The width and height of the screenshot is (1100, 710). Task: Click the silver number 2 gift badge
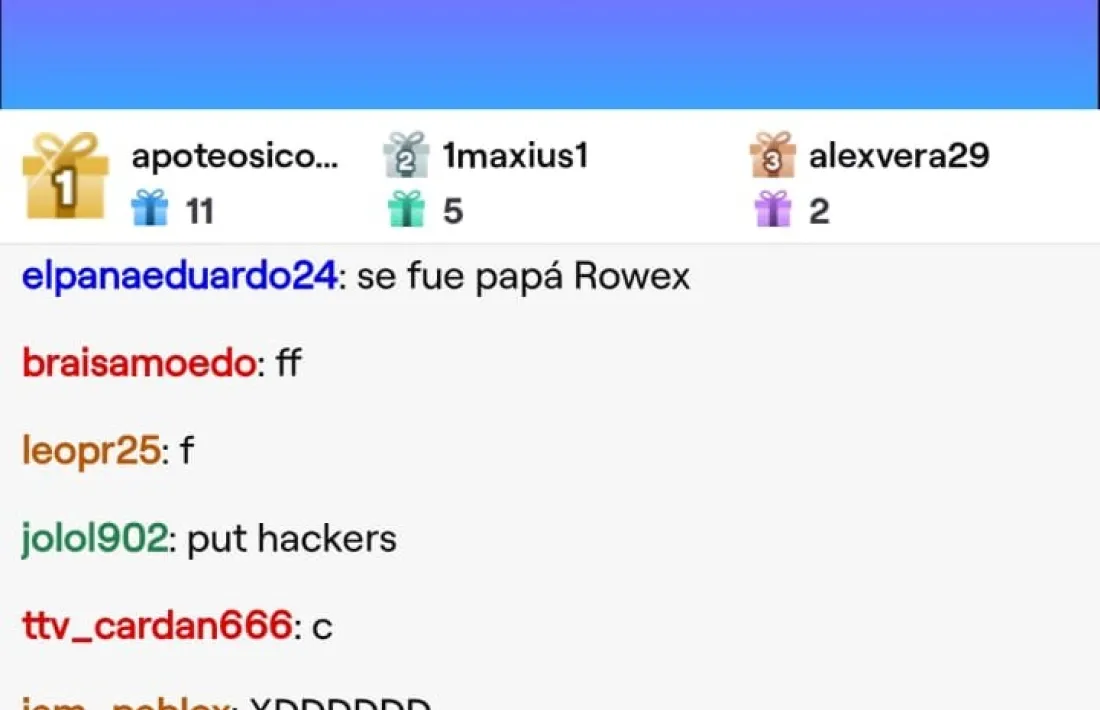(406, 154)
